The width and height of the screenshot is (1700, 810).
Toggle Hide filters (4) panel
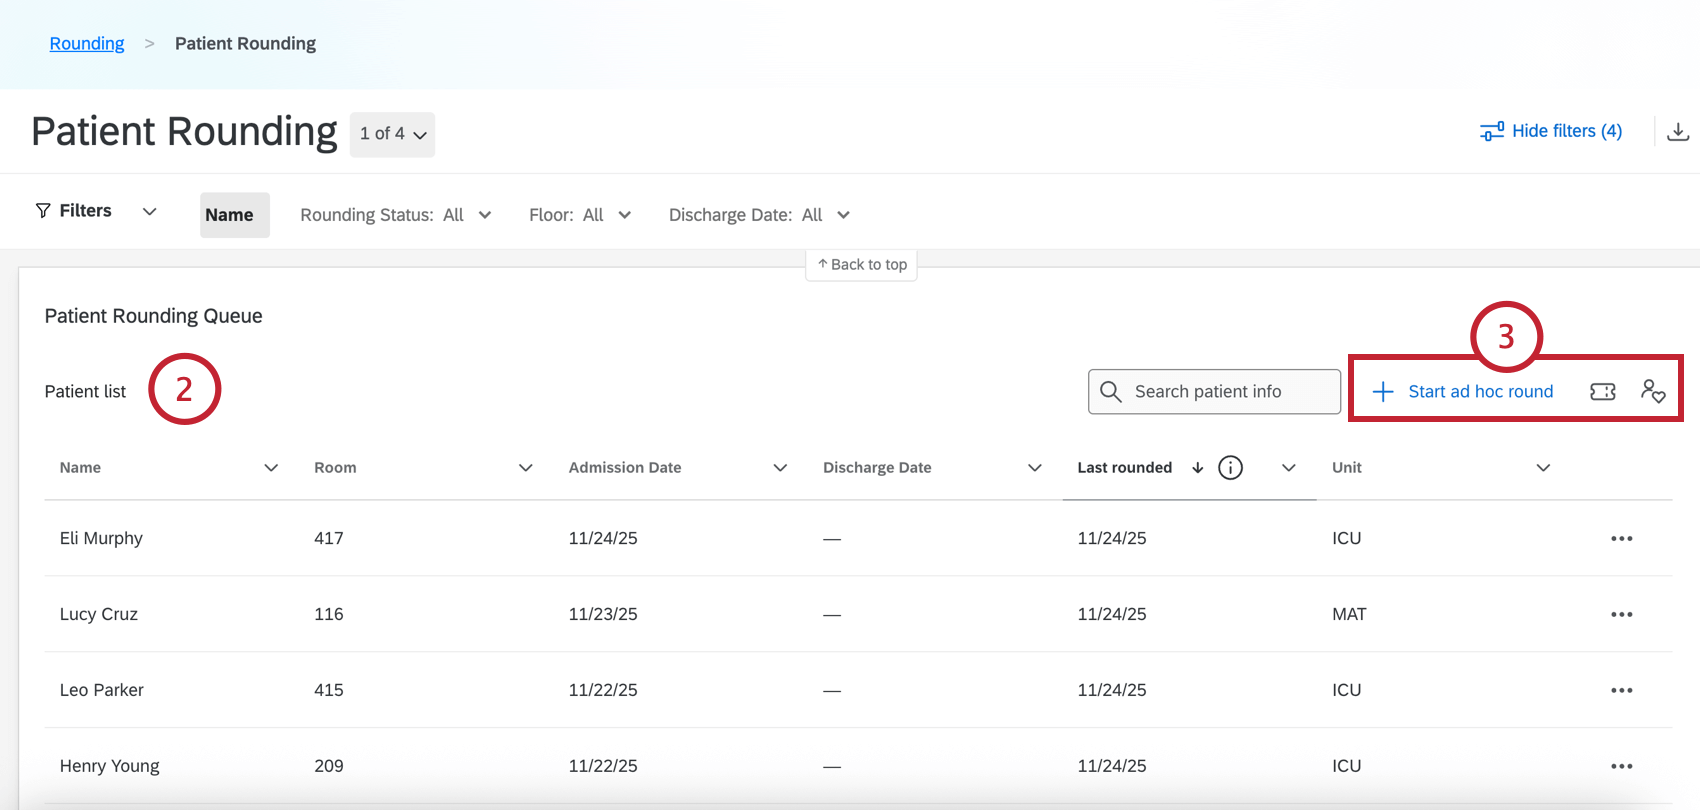(1551, 132)
